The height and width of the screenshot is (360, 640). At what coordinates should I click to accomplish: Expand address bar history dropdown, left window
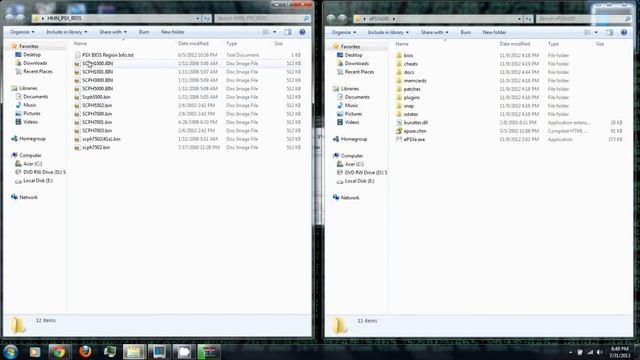(198, 18)
